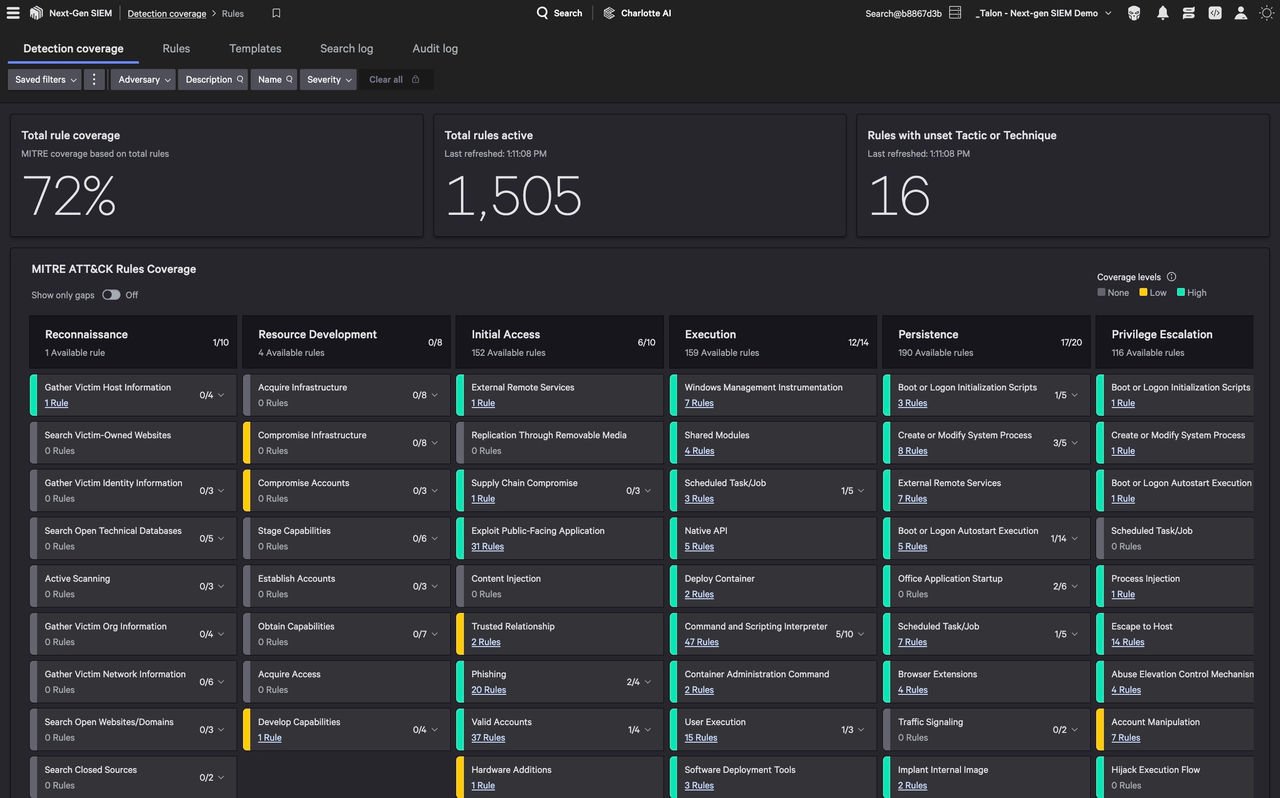The width and height of the screenshot is (1280, 798).
Task: Open the saved filters three-dot options
Action: [x=94, y=79]
